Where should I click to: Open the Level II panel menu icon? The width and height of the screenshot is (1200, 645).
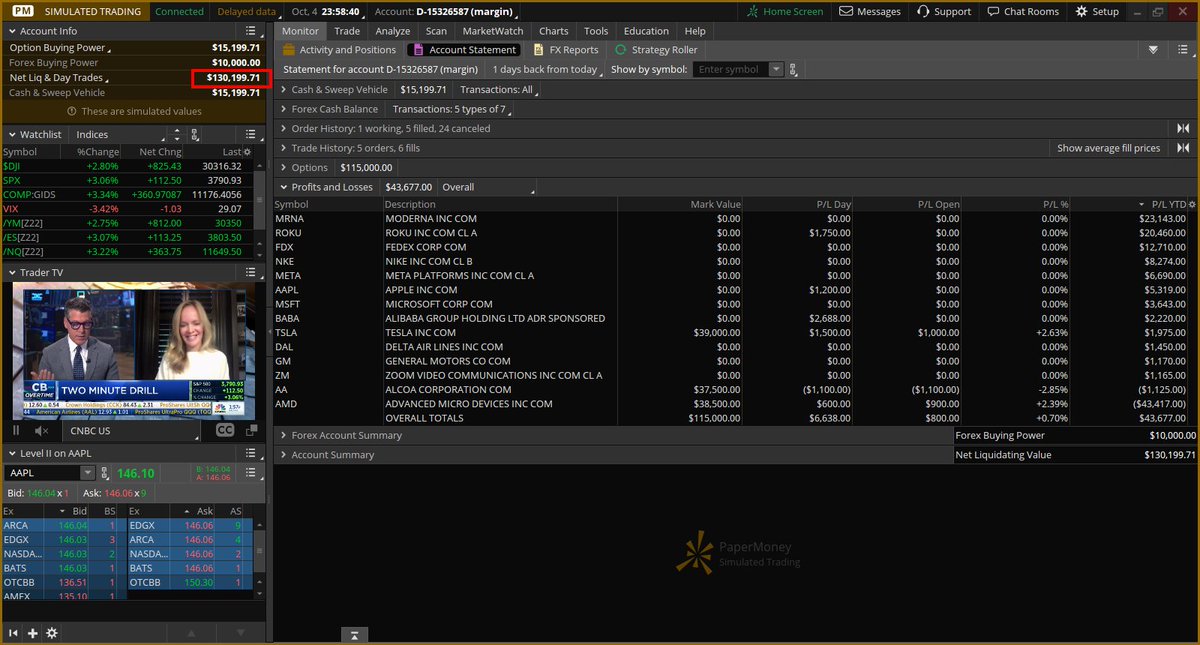[249, 454]
